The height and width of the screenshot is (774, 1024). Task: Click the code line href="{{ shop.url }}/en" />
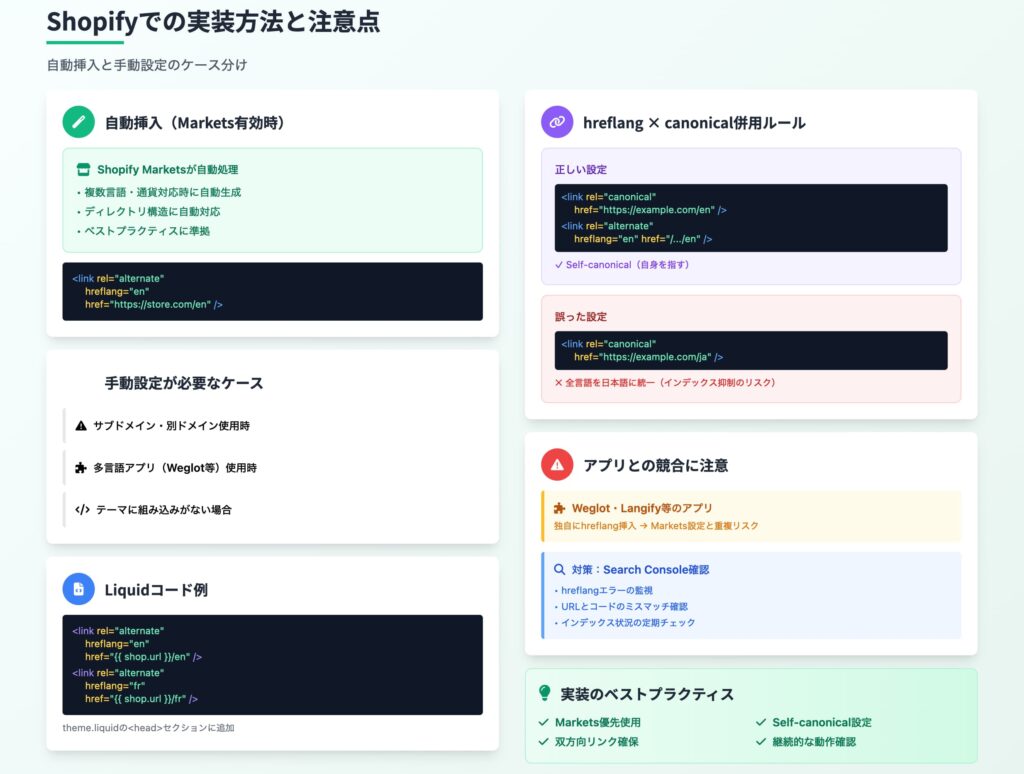coord(143,657)
